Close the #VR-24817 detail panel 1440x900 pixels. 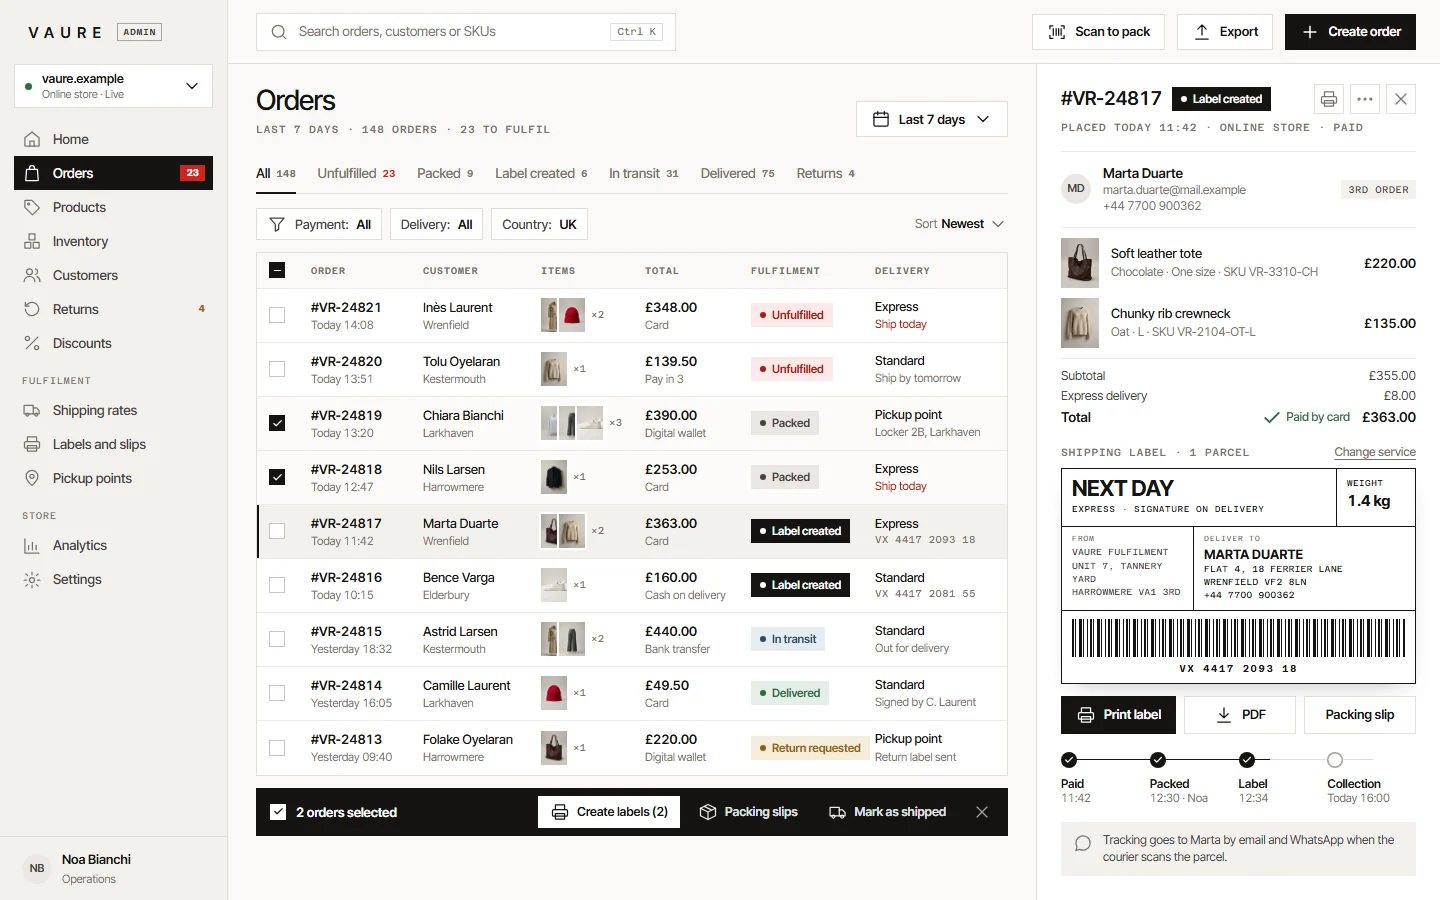tap(1401, 99)
